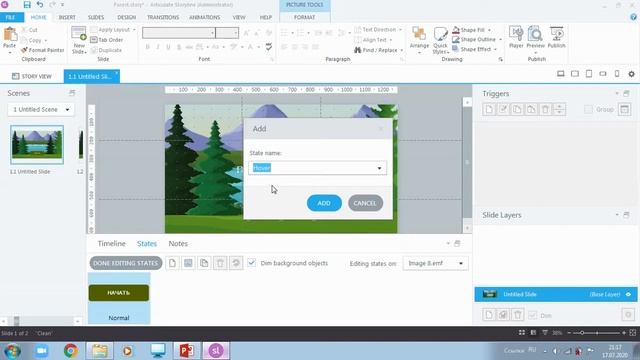Viewport: 640px width, 360px height.
Task: Open the font name dropdown
Action: (x=213, y=33)
